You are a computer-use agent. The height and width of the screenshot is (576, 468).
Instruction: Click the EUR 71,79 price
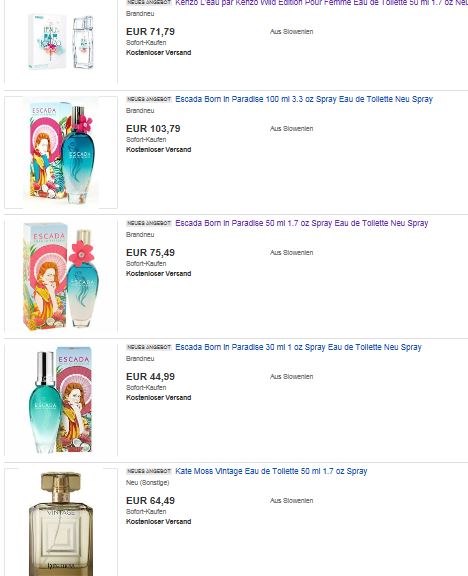[x=150, y=32]
